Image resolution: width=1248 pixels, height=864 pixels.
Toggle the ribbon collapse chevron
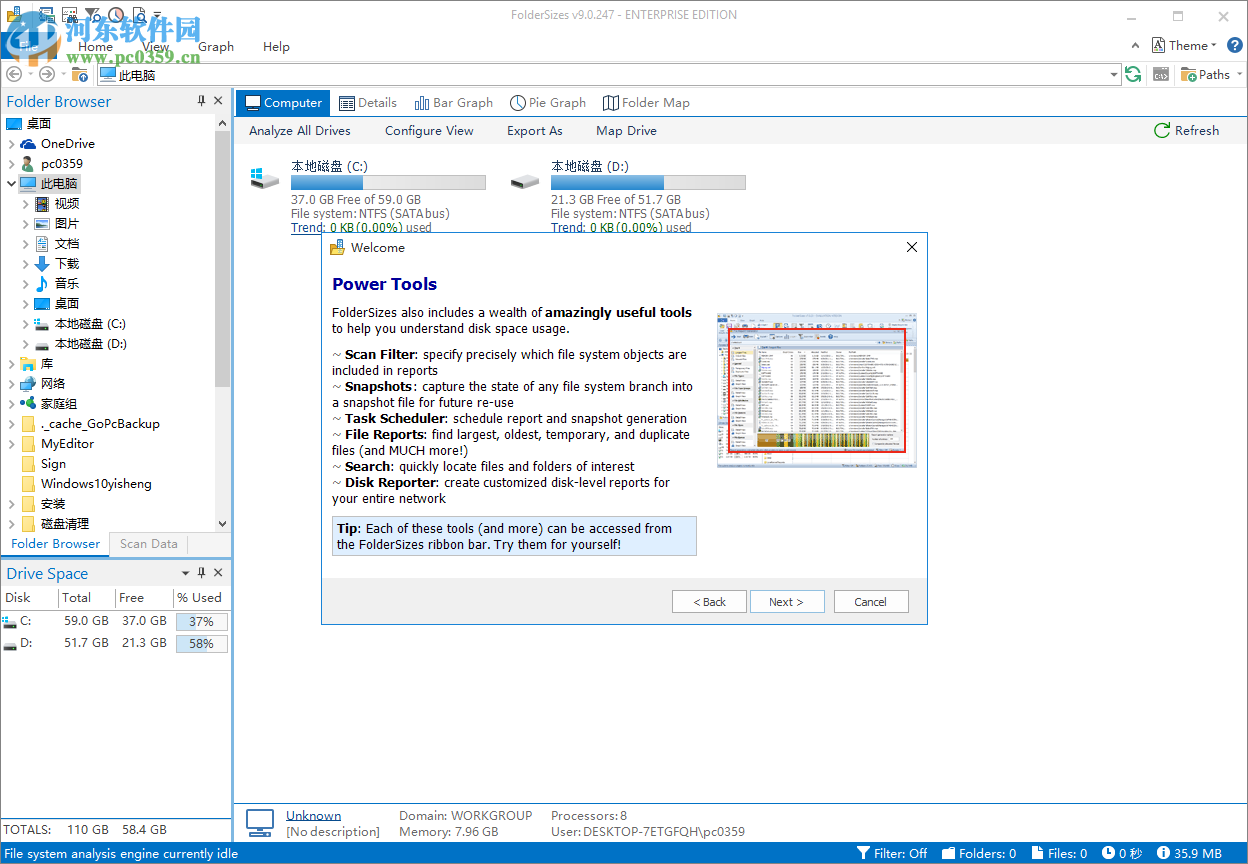[1134, 45]
